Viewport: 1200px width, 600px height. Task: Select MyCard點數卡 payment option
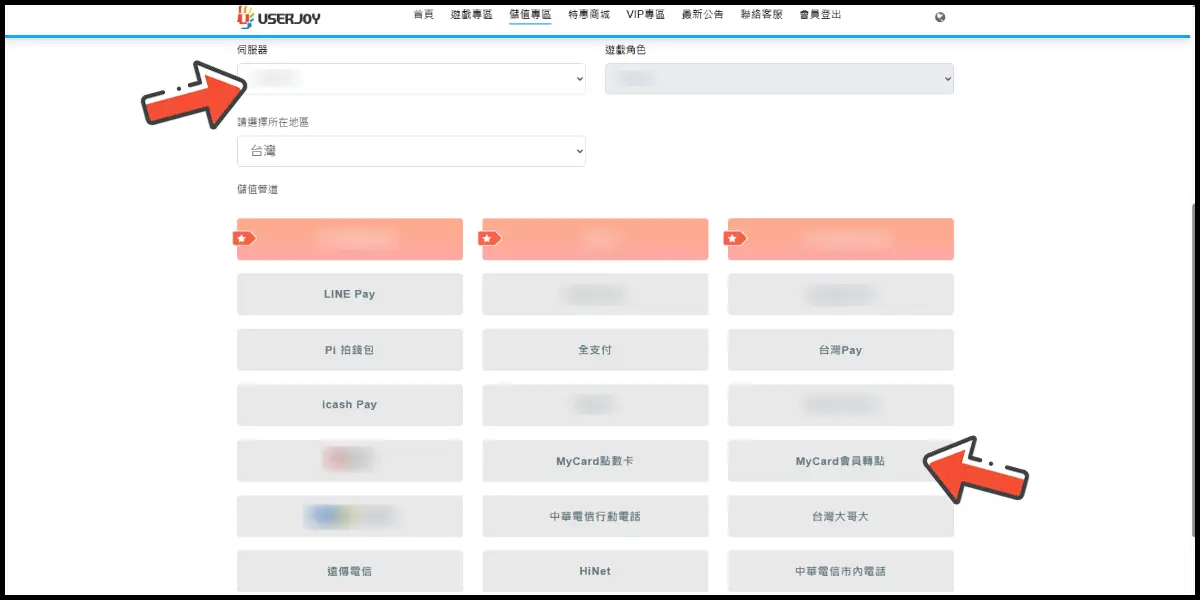[x=595, y=461]
